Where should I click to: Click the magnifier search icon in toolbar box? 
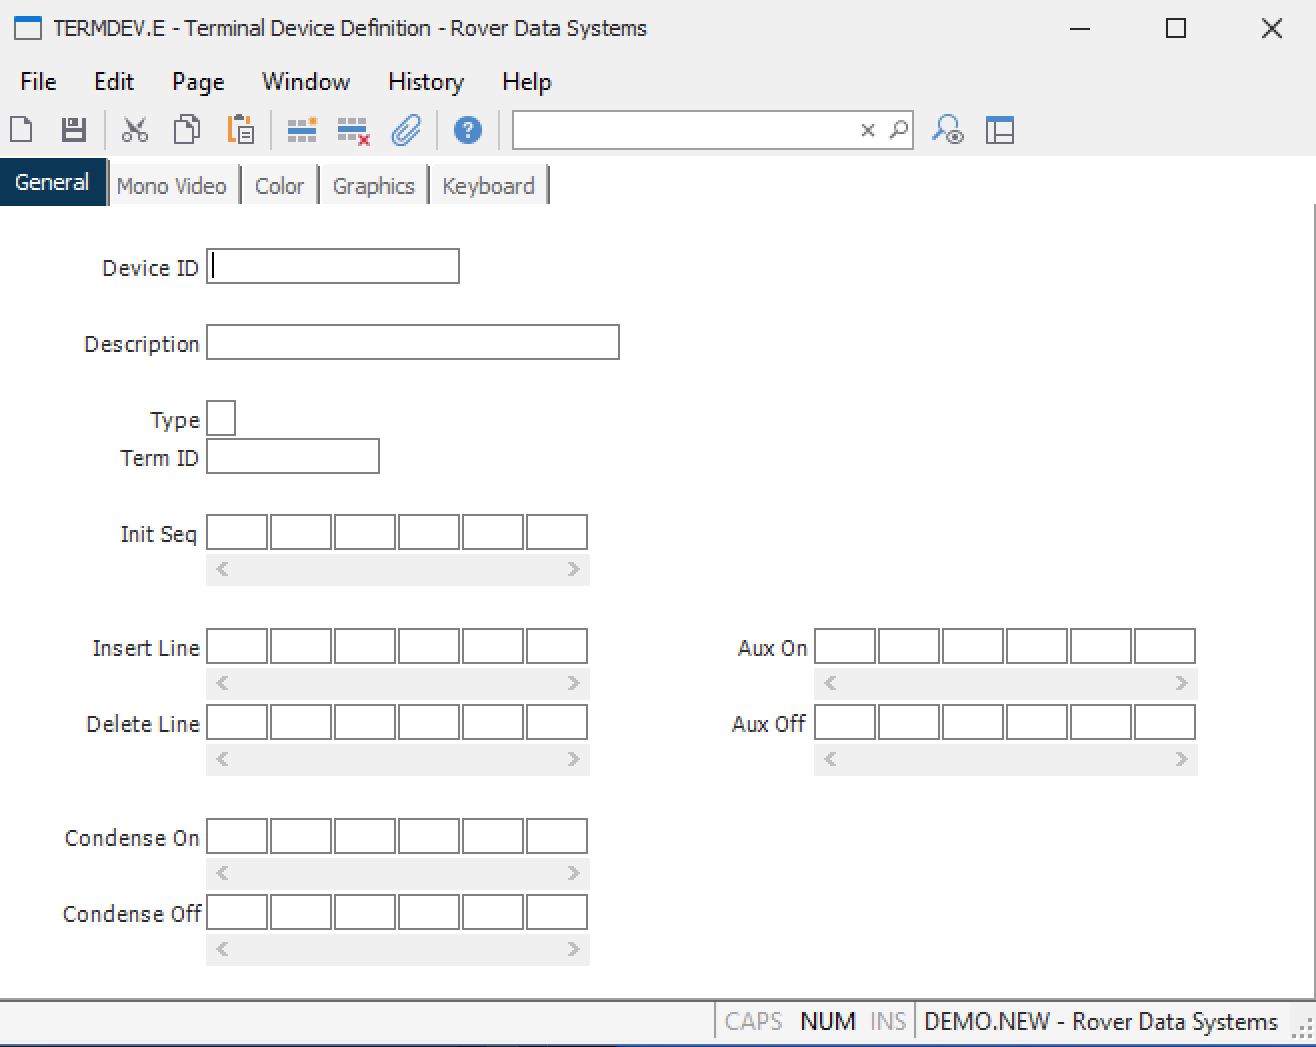[898, 130]
